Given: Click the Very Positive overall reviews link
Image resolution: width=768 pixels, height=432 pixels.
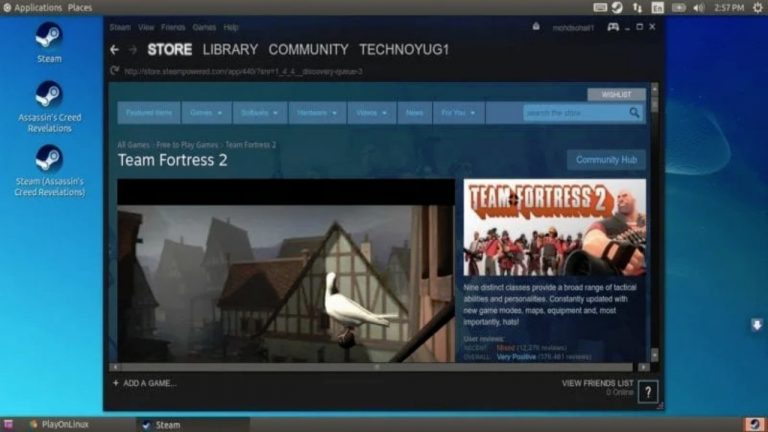Looking at the screenshot, I should (x=516, y=357).
